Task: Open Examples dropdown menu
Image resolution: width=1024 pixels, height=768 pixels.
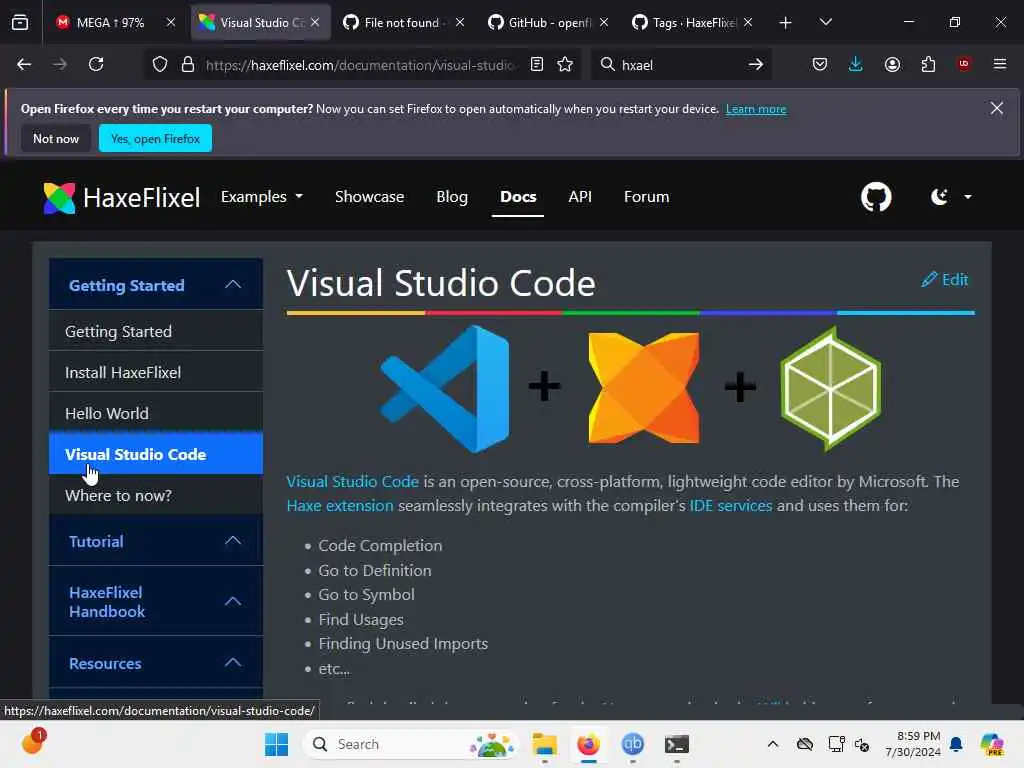Action: coord(262,197)
